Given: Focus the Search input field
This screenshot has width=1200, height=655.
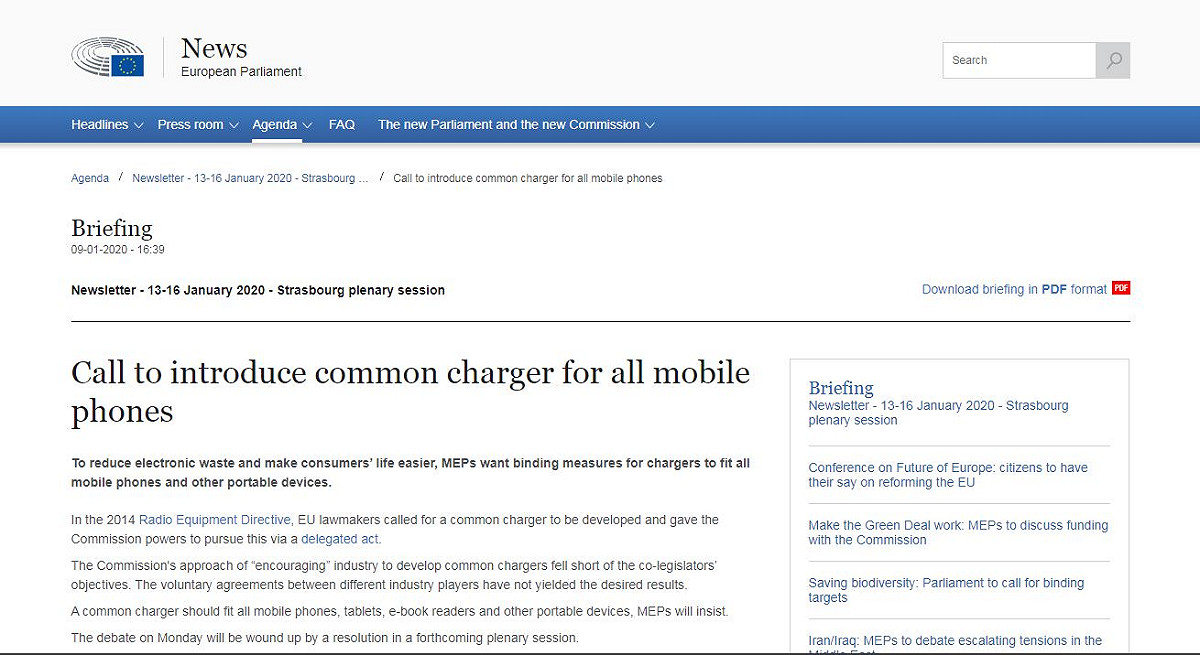Looking at the screenshot, I should point(1019,60).
